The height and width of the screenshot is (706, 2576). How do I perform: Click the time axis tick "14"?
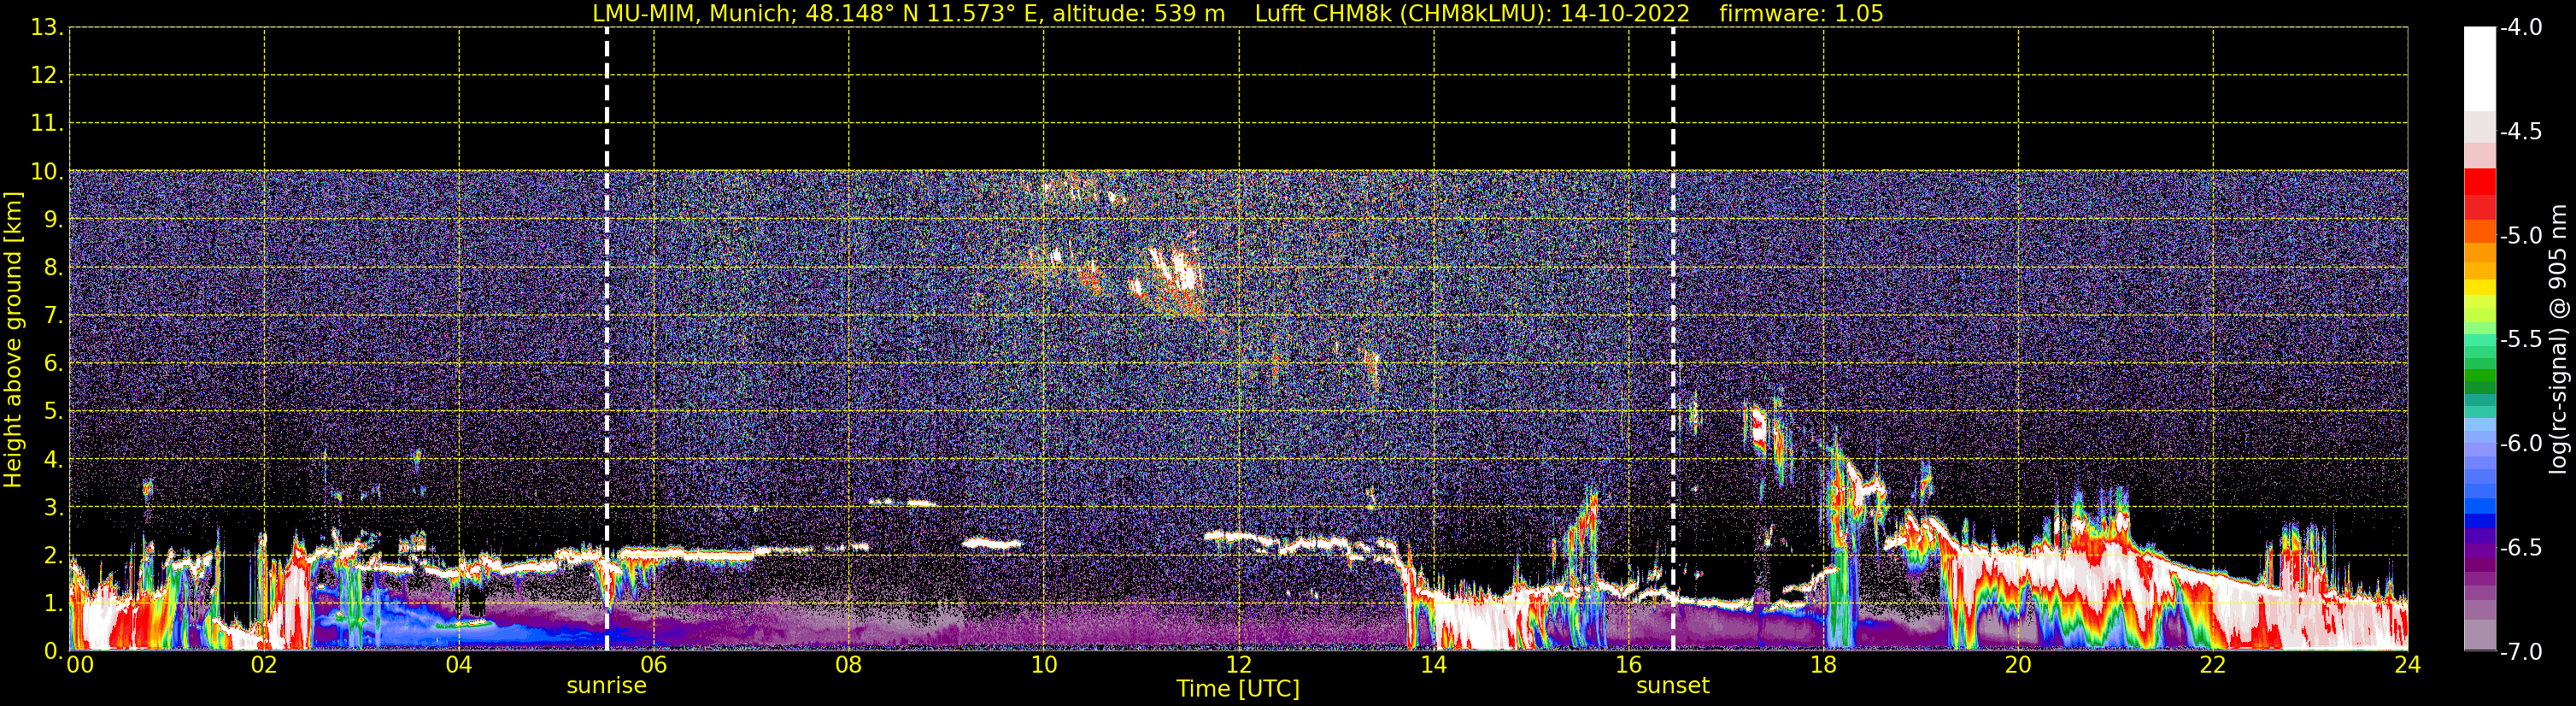(x=1434, y=665)
